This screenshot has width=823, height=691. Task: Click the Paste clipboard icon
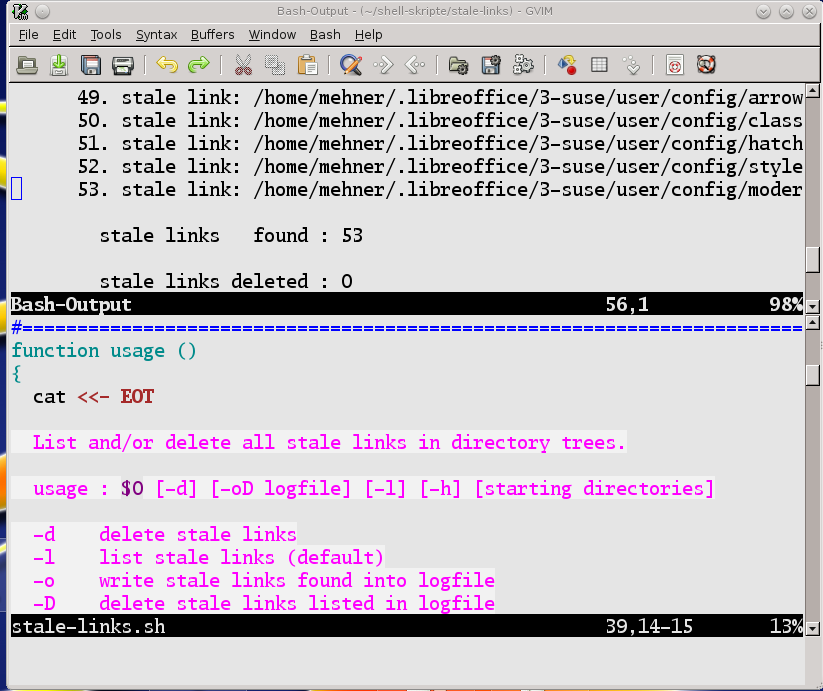pyautogui.click(x=307, y=65)
